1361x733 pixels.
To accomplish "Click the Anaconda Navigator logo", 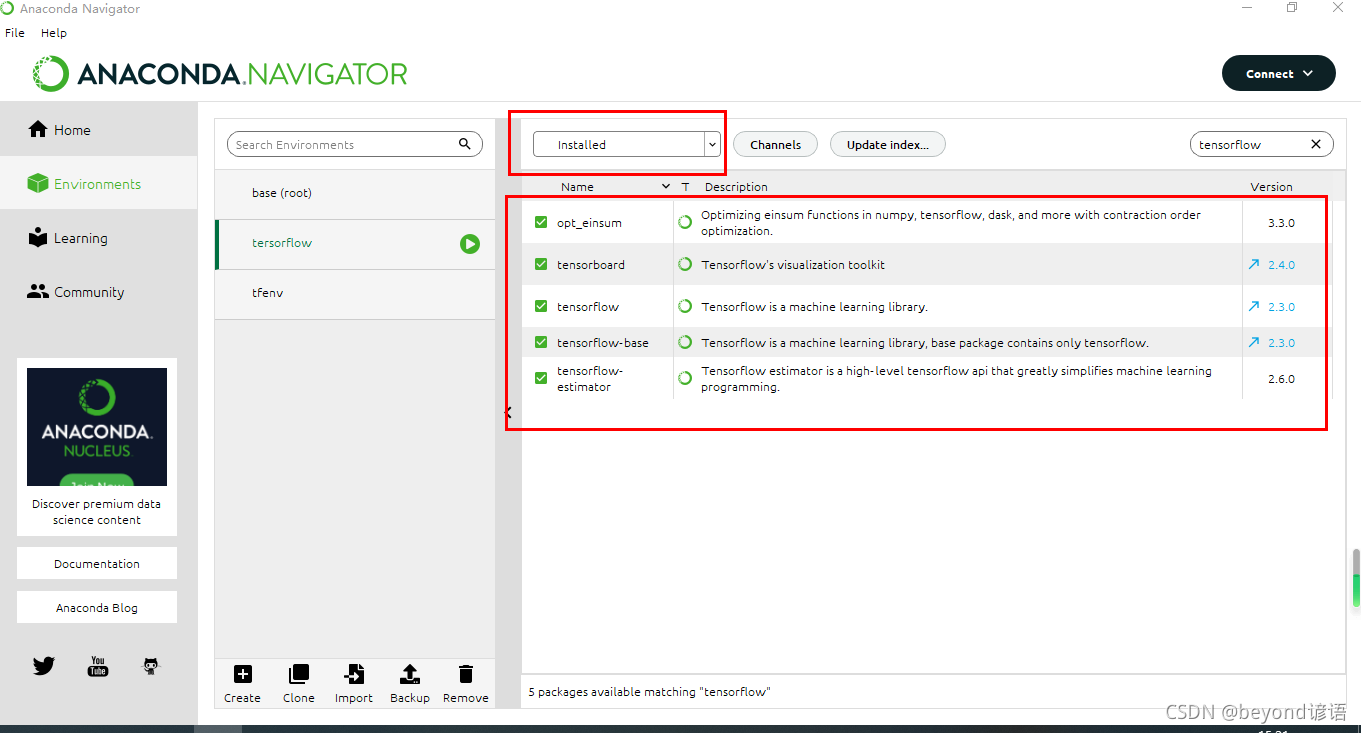I will pos(220,74).
